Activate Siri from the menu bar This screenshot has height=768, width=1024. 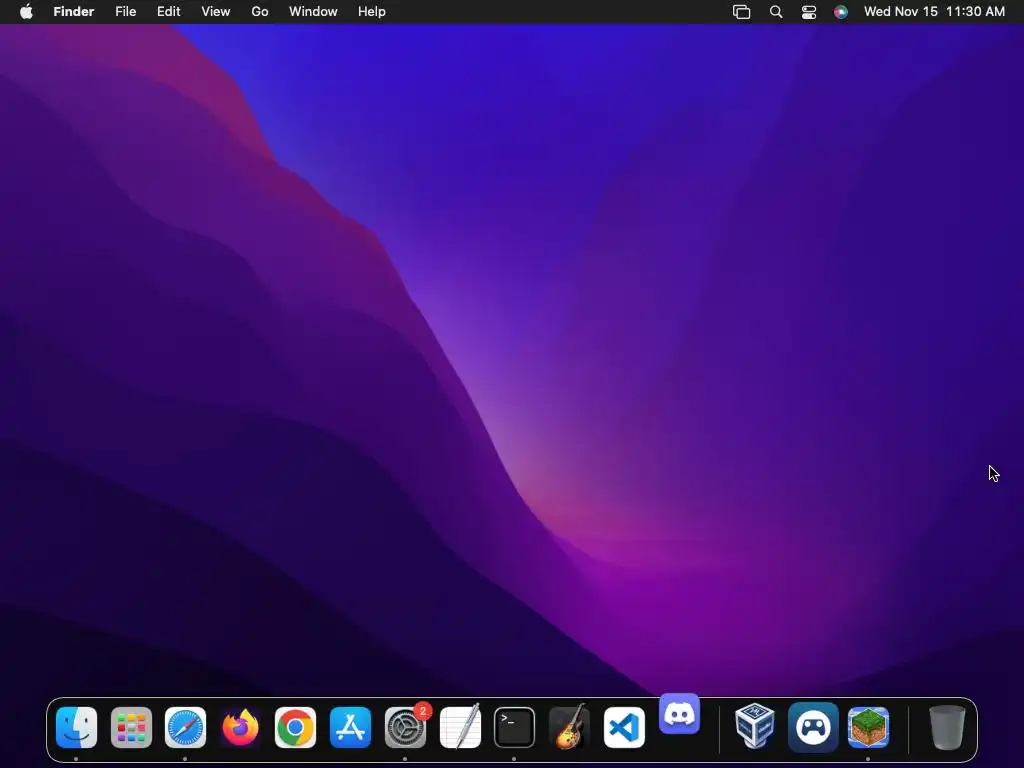pos(841,12)
